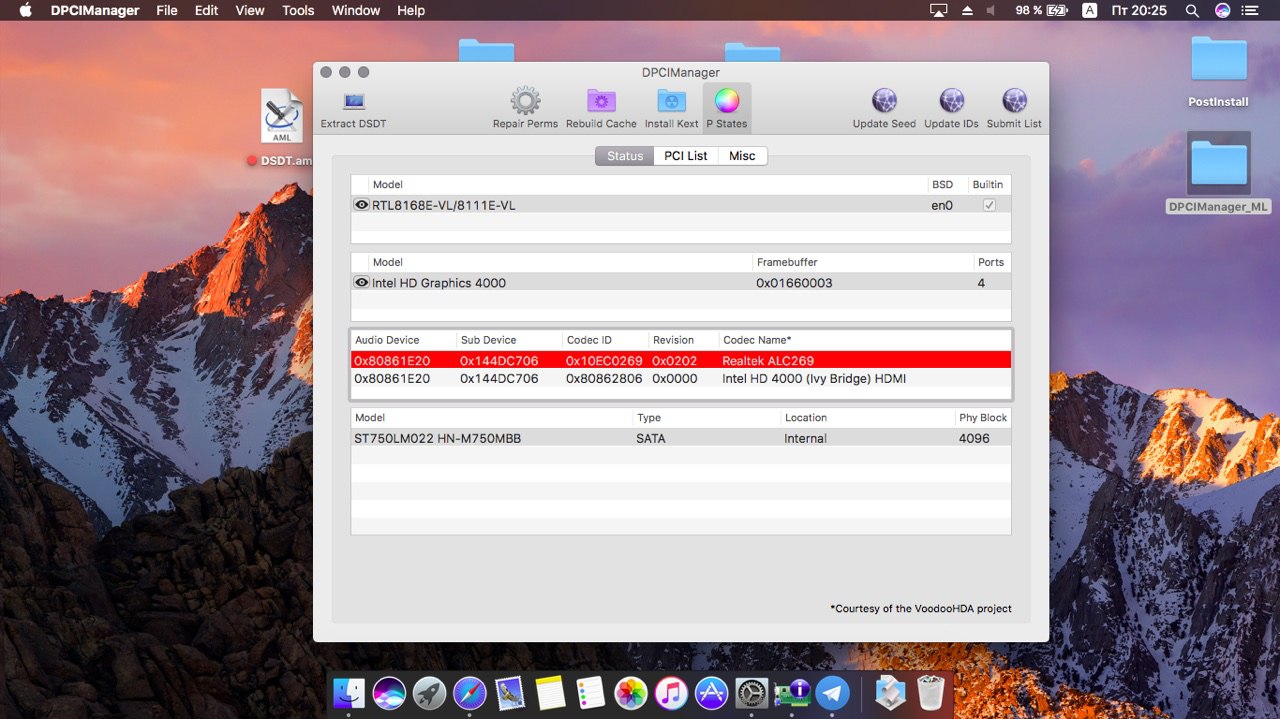Switch to the PCI List tab

coord(685,156)
